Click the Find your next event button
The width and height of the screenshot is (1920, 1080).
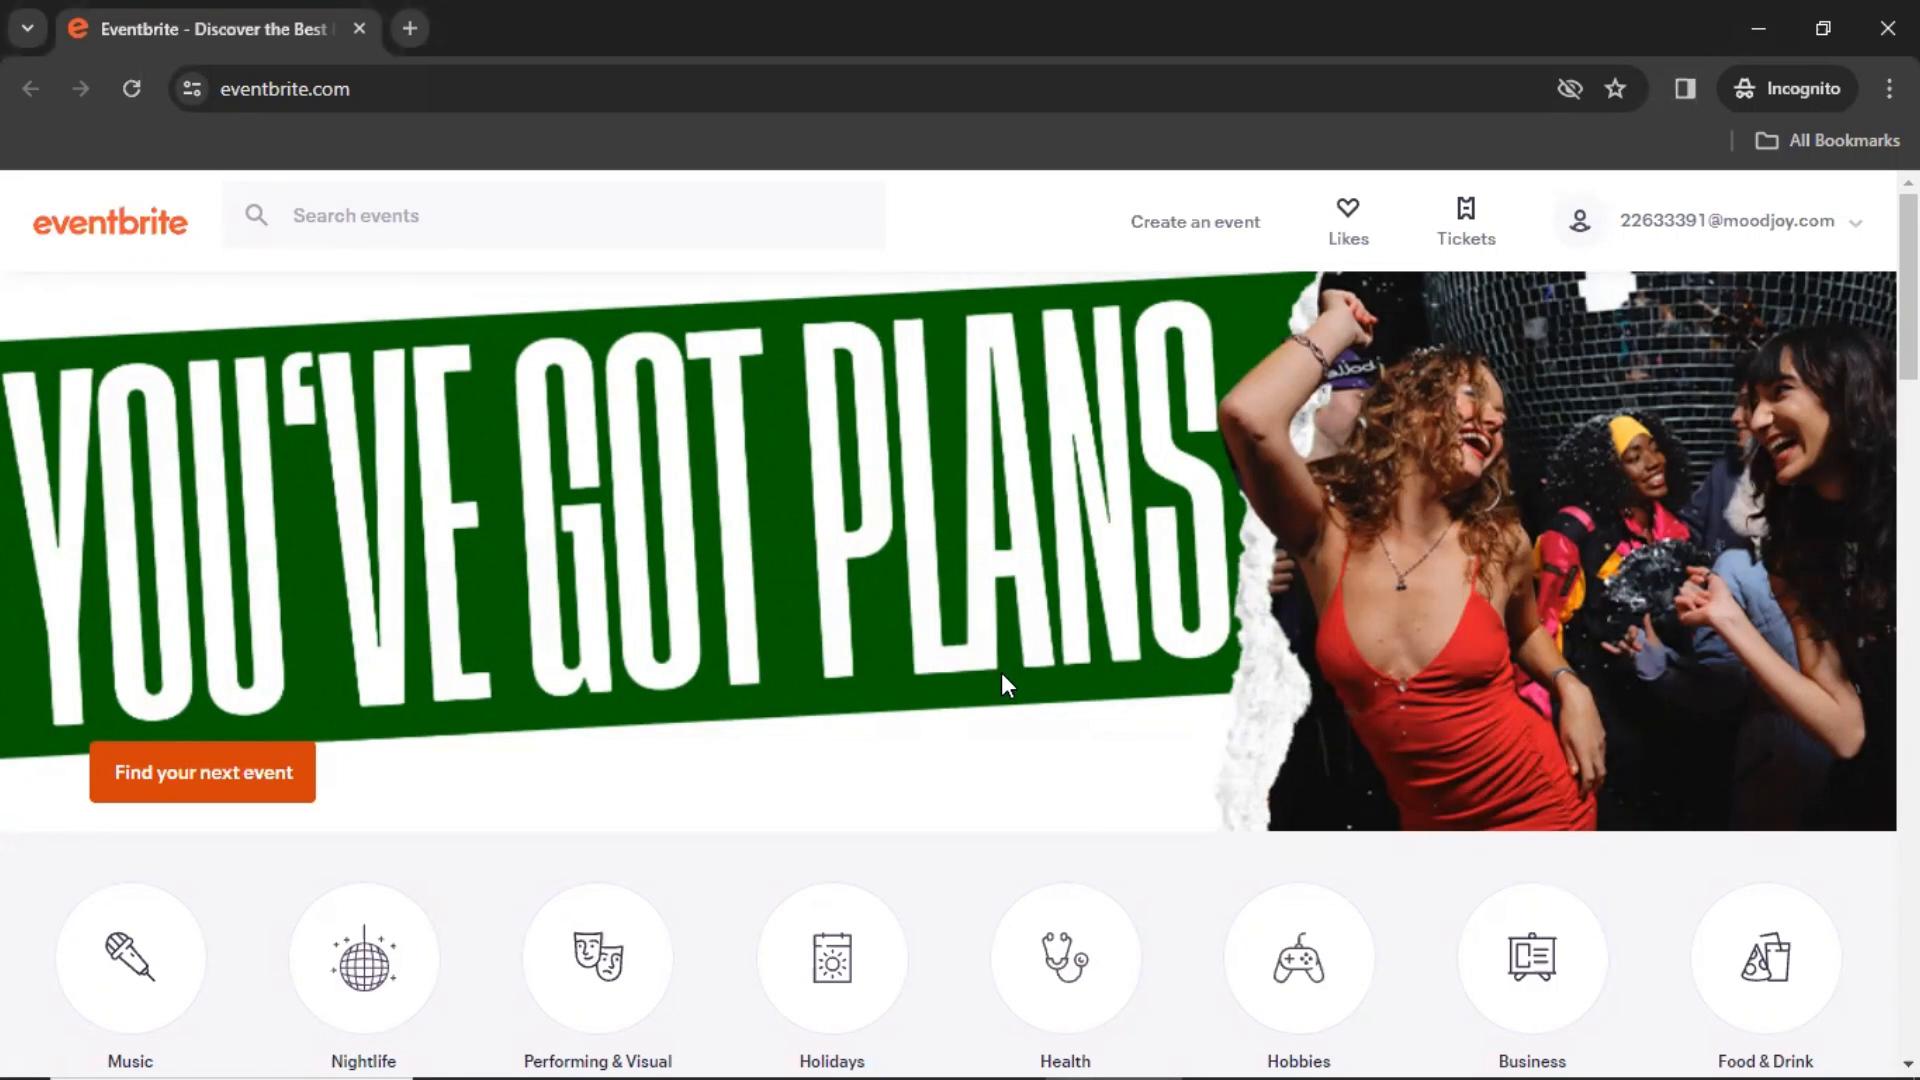point(203,771)
